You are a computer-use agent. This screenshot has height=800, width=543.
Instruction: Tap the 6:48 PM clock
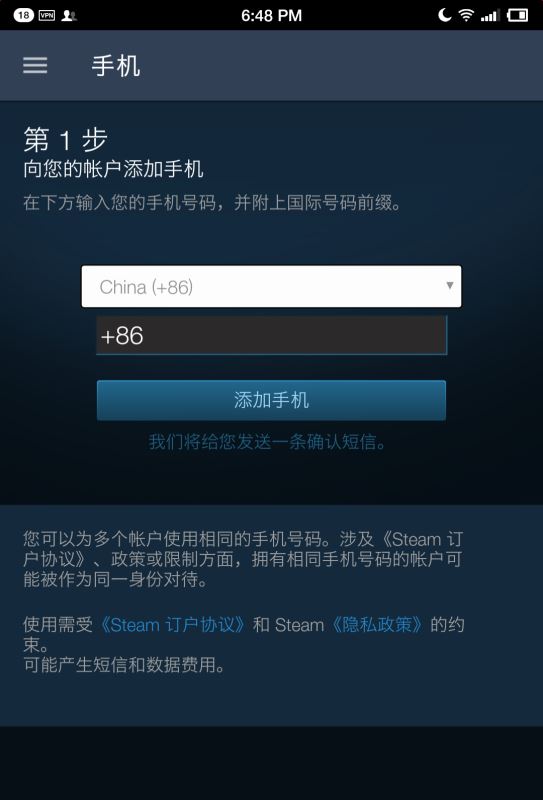[x=272, y=15]
